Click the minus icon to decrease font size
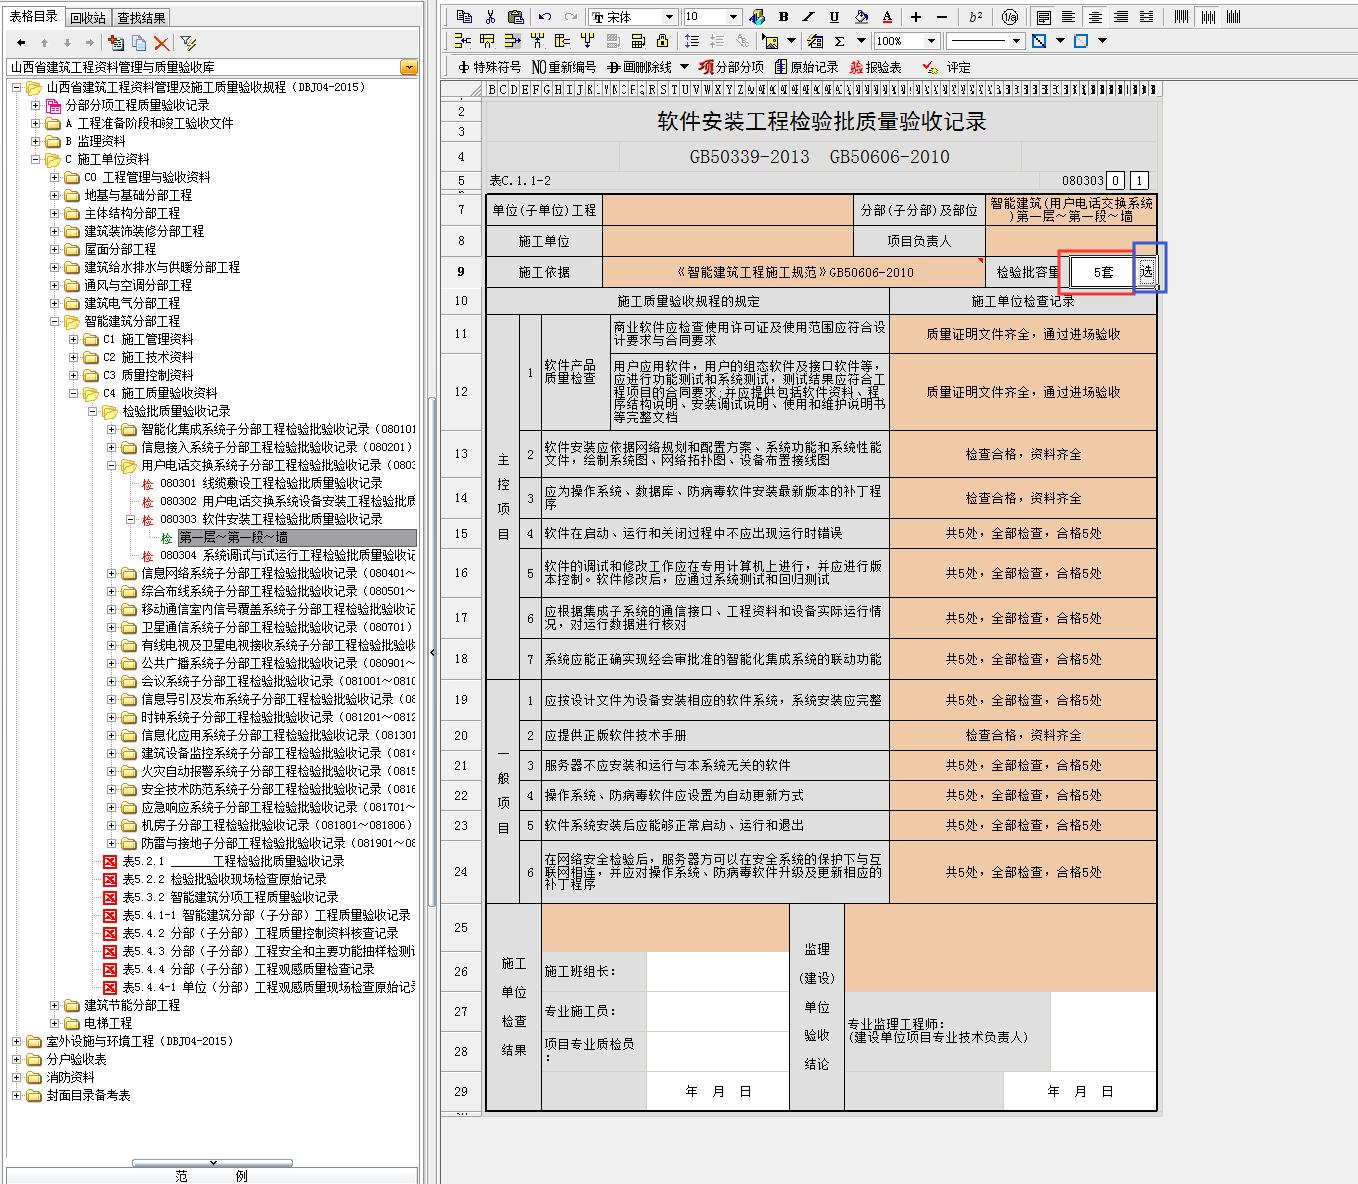 click(x=942, y=16)
